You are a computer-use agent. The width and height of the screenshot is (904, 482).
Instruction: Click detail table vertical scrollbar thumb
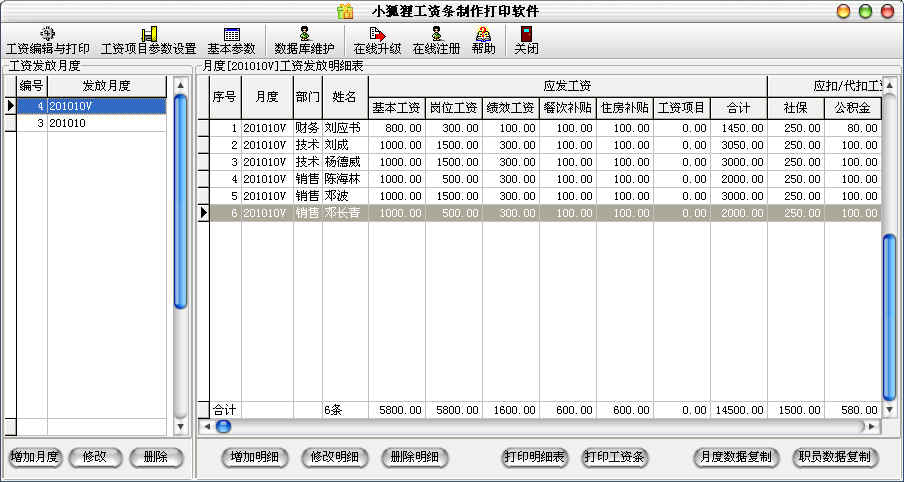[x=889, y=317]
